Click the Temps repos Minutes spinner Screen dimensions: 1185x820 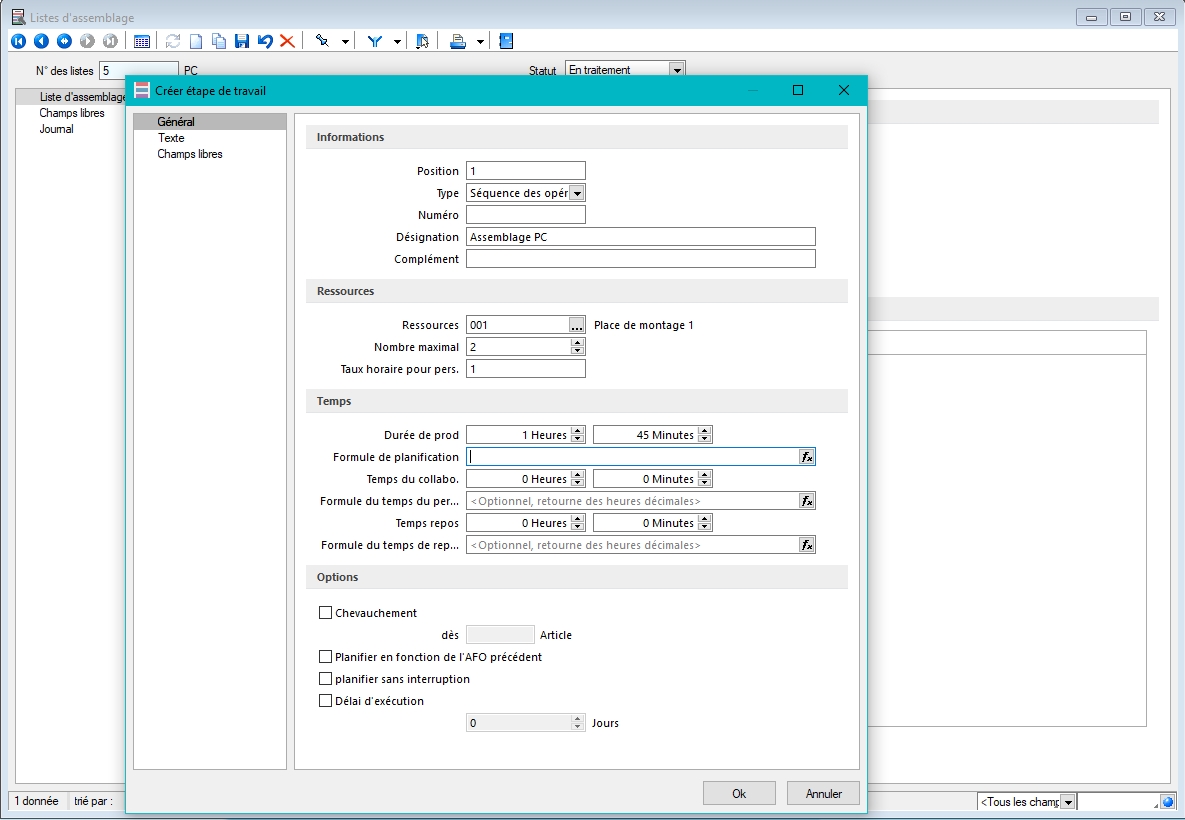tap(704, 522)
